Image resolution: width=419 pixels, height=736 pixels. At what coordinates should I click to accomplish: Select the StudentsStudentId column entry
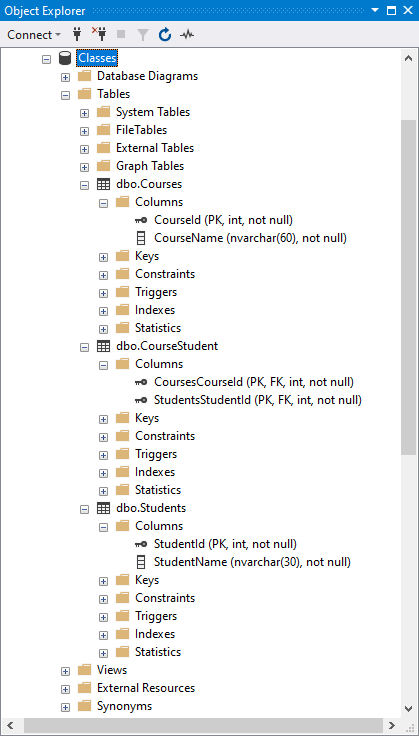tap(258, 400)
